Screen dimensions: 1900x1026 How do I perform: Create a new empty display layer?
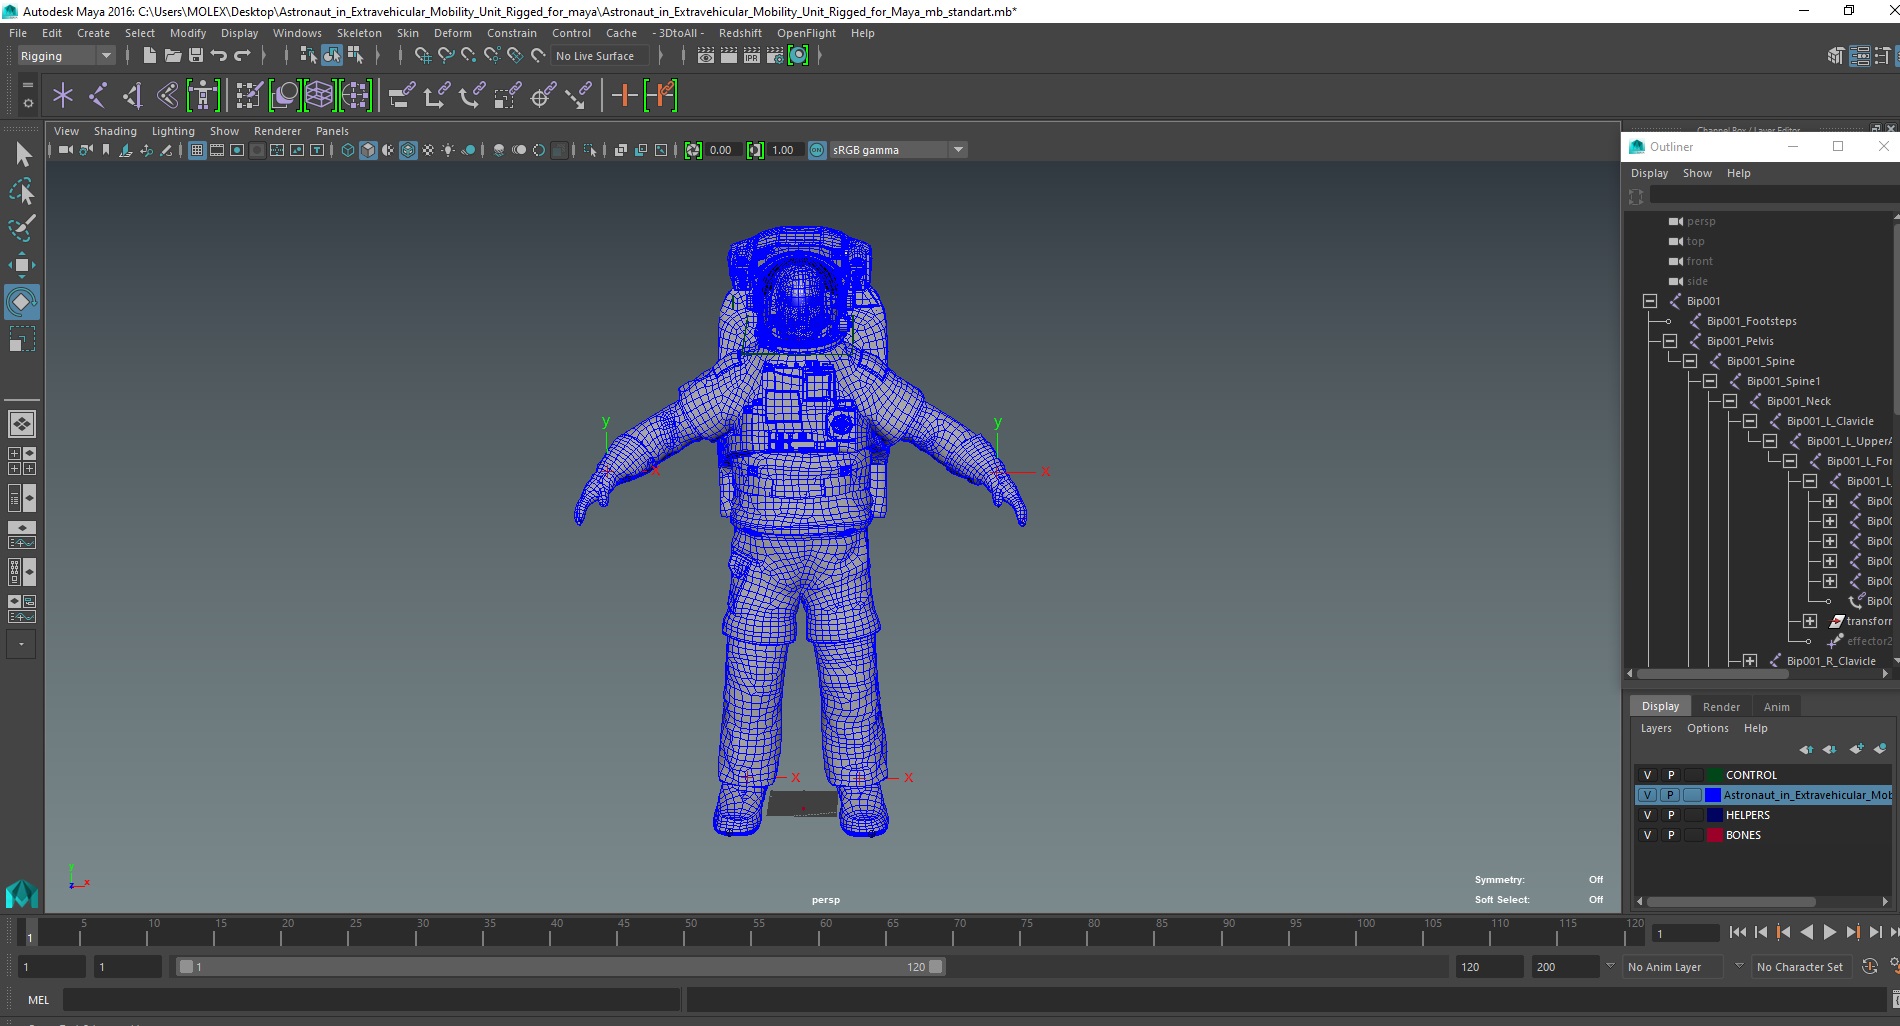pyautogui.click(x=1856, y=749)
